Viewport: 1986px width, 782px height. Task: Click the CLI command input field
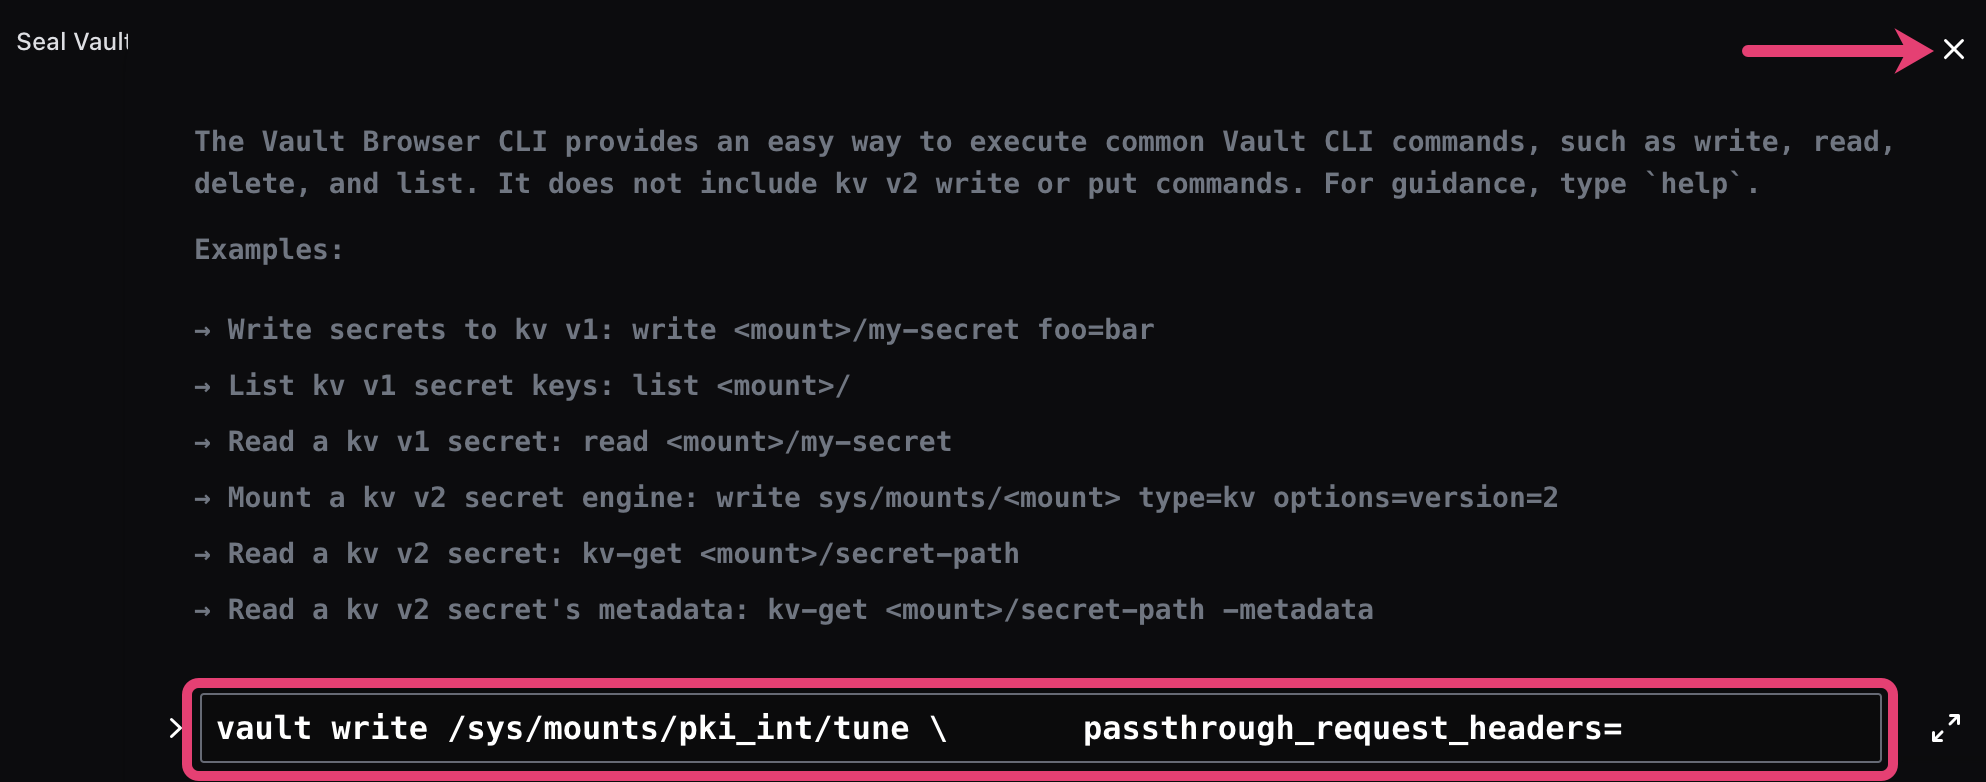[1040, 728]
